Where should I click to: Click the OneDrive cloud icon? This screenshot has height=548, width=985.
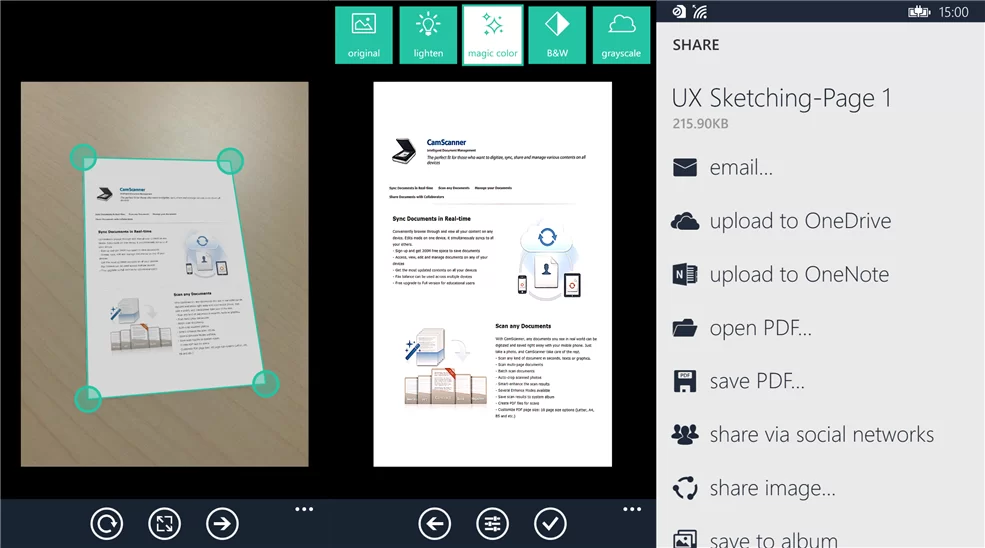tap(685, 221)
